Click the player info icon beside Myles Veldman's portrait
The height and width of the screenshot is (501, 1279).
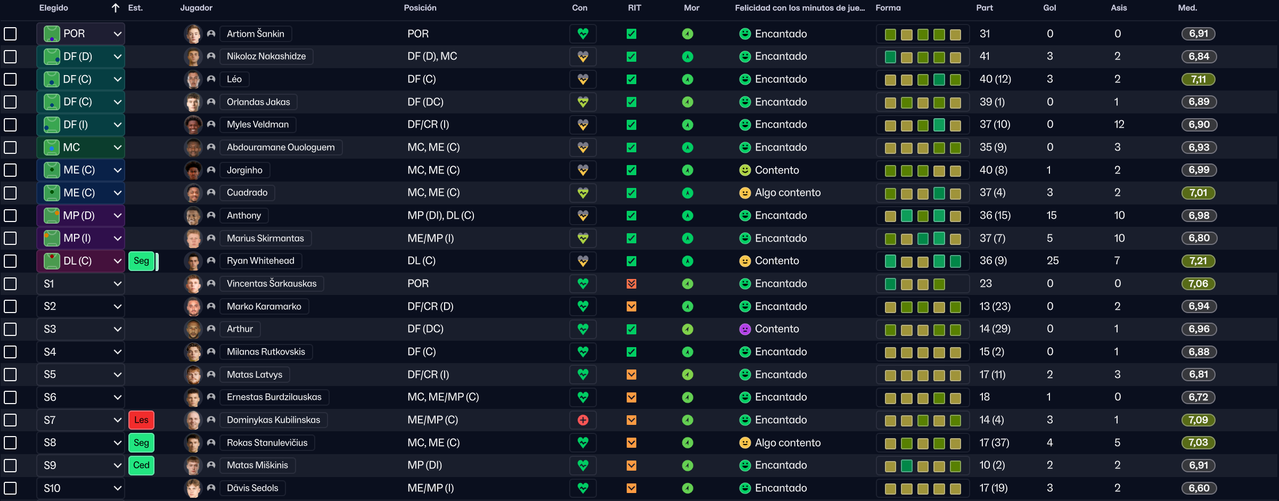[x=211, y=125]
